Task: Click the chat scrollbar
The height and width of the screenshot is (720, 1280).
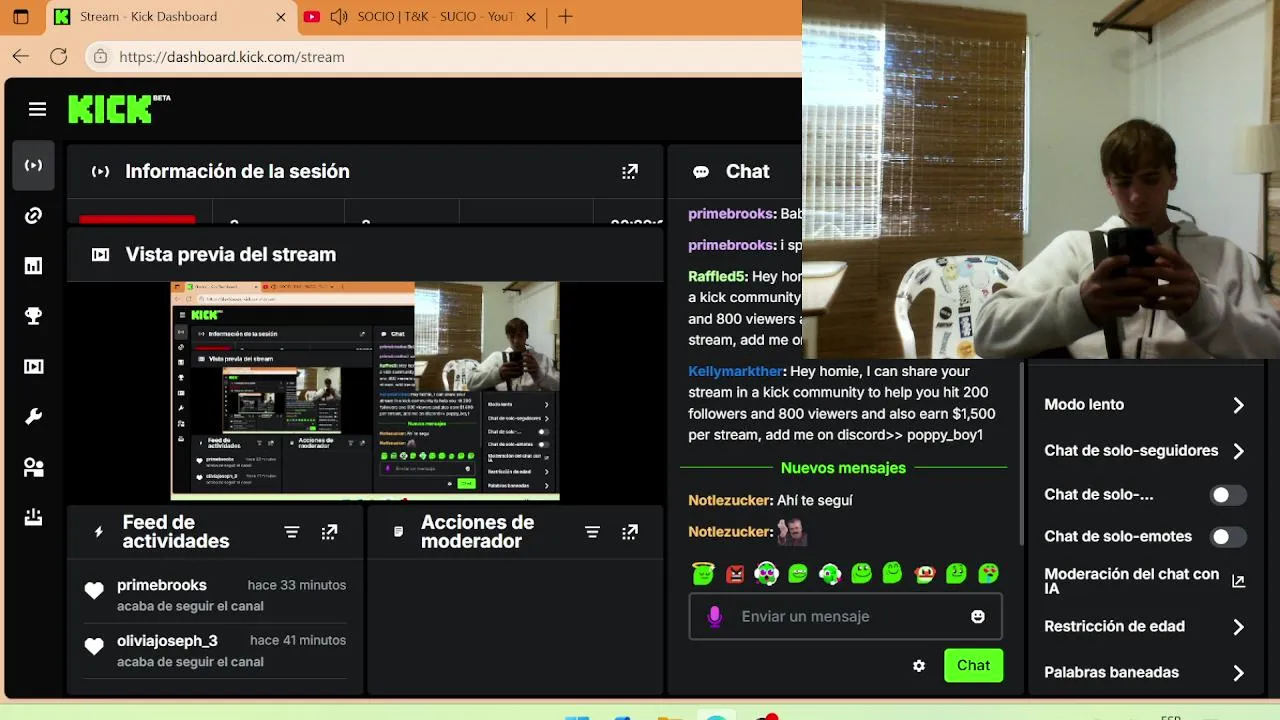Action: (x=1020, y=452)
